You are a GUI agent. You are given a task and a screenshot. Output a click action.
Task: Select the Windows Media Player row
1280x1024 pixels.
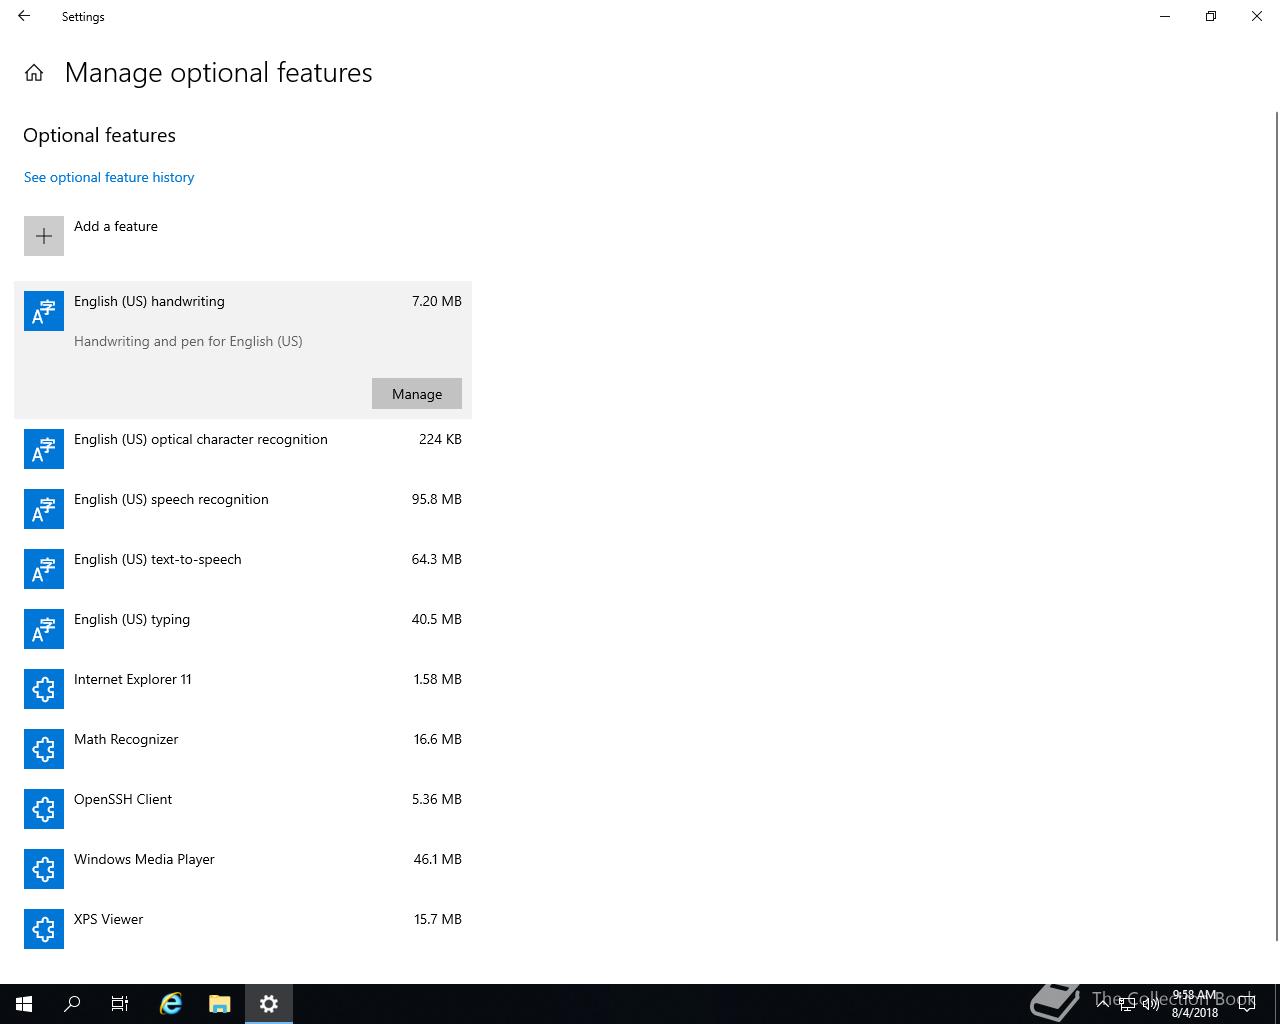pyautogui.click(x=243, y=869)
